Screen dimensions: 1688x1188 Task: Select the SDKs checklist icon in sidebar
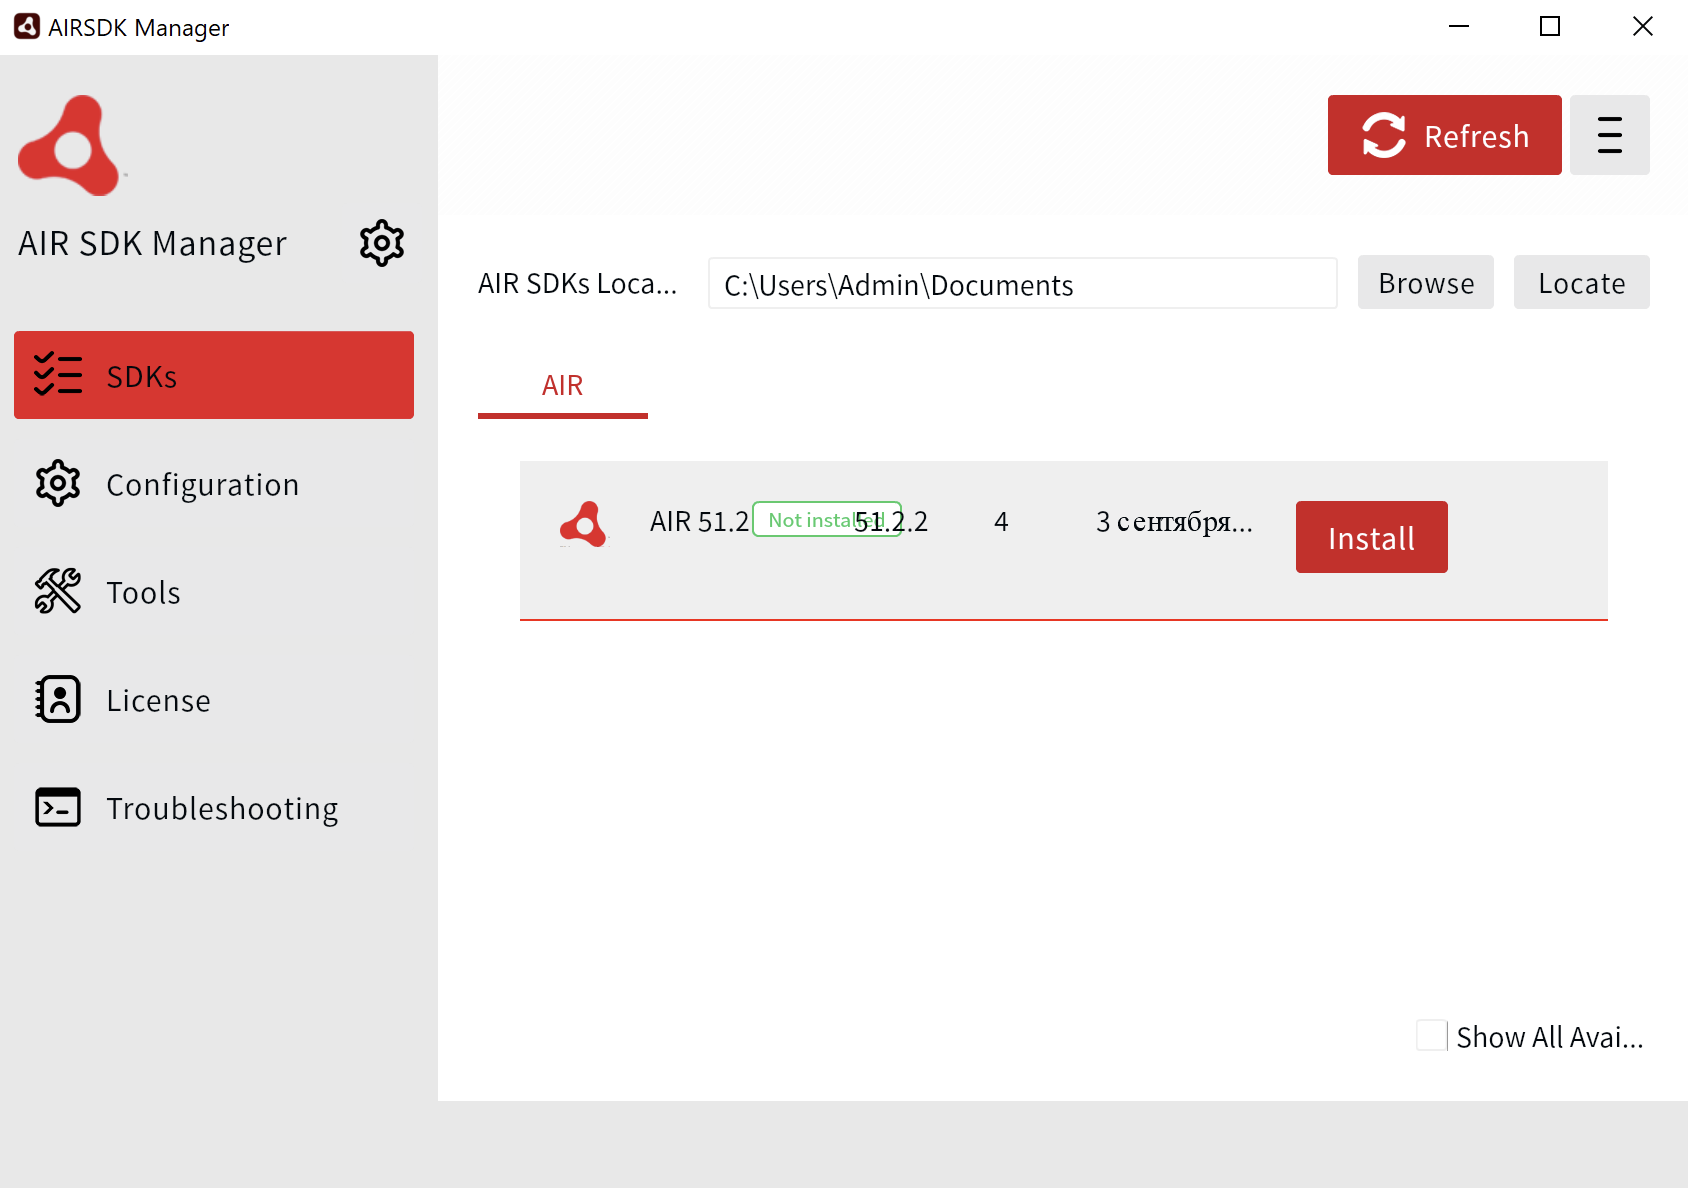pos(57,375)
